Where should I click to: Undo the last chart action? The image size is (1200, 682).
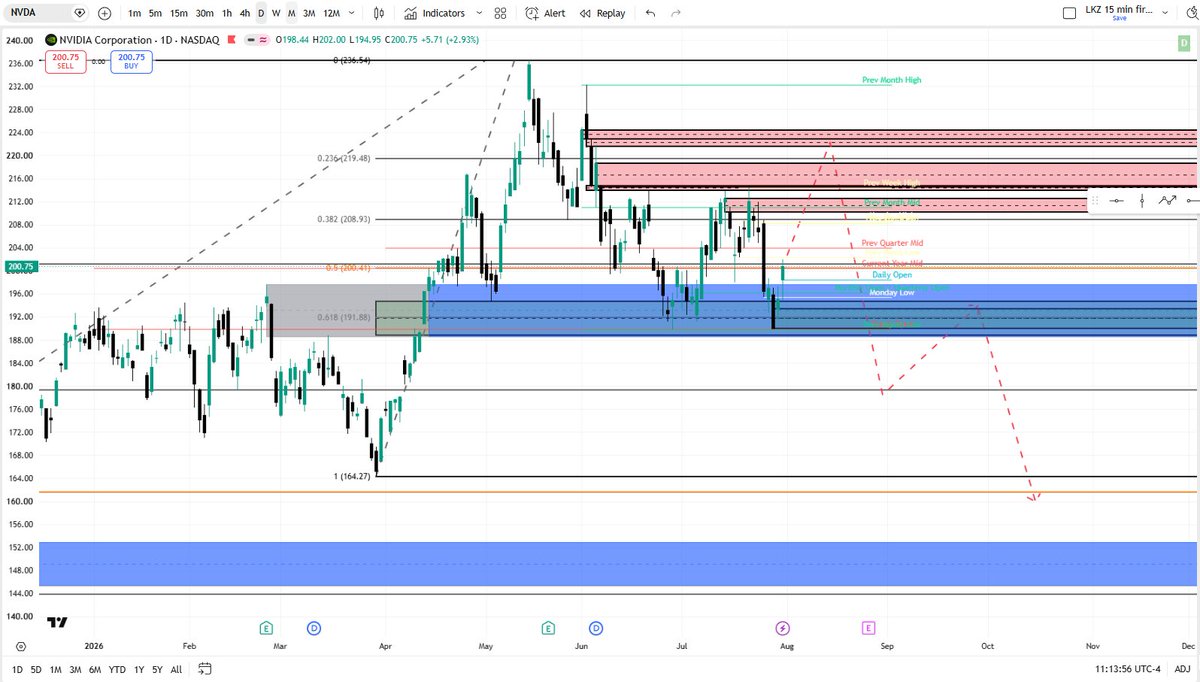651,13
